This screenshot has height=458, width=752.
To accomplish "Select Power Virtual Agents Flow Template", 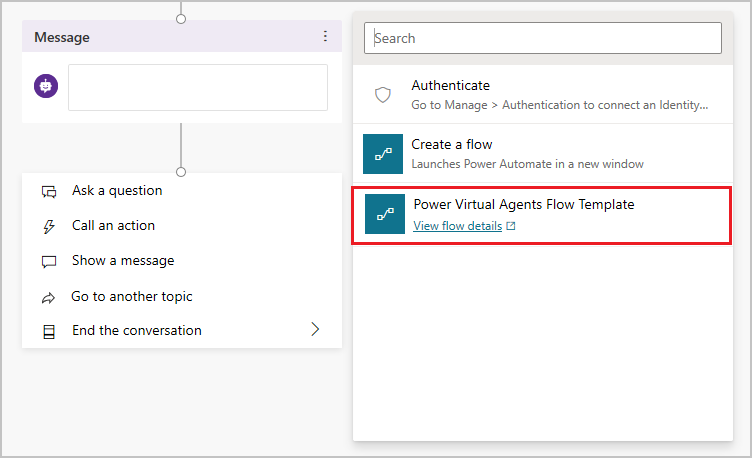I will pos(541,215).
